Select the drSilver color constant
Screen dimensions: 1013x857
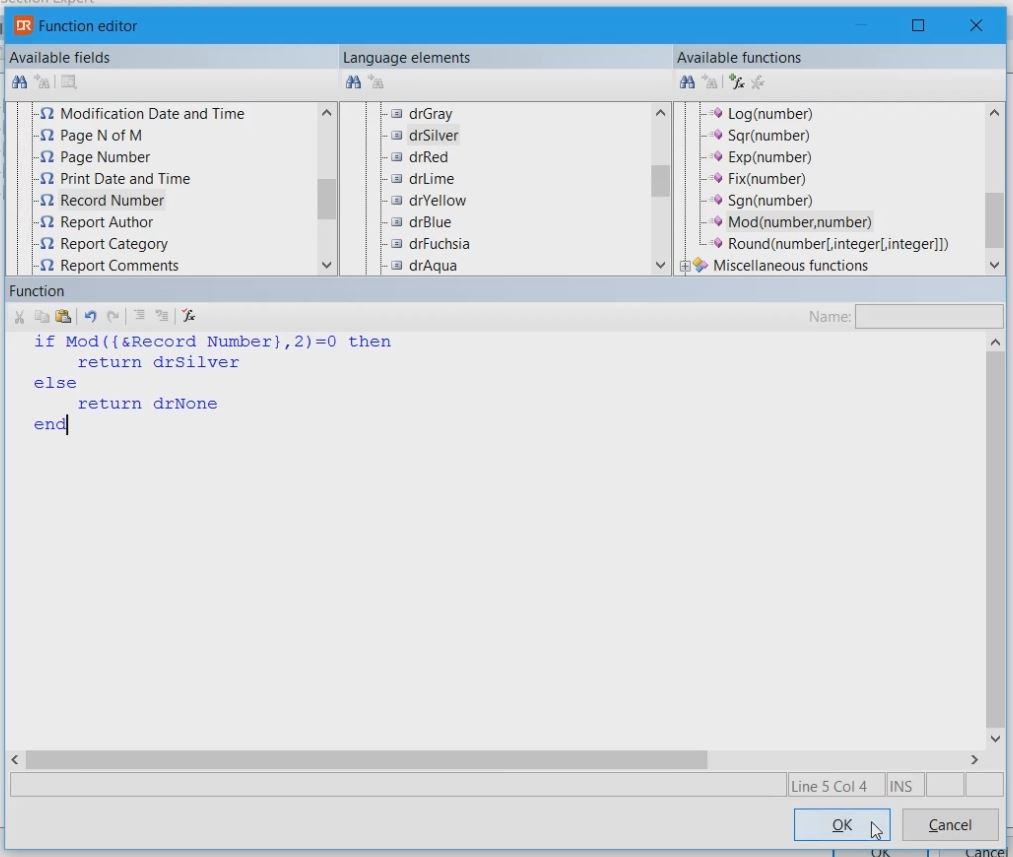point(433,135)
